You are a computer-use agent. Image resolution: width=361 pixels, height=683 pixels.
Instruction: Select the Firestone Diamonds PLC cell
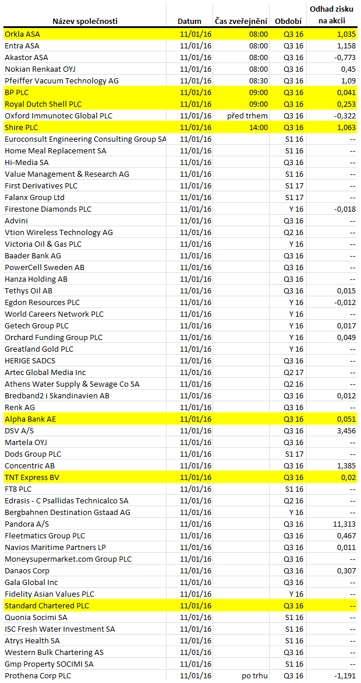(x=85, y=209)
